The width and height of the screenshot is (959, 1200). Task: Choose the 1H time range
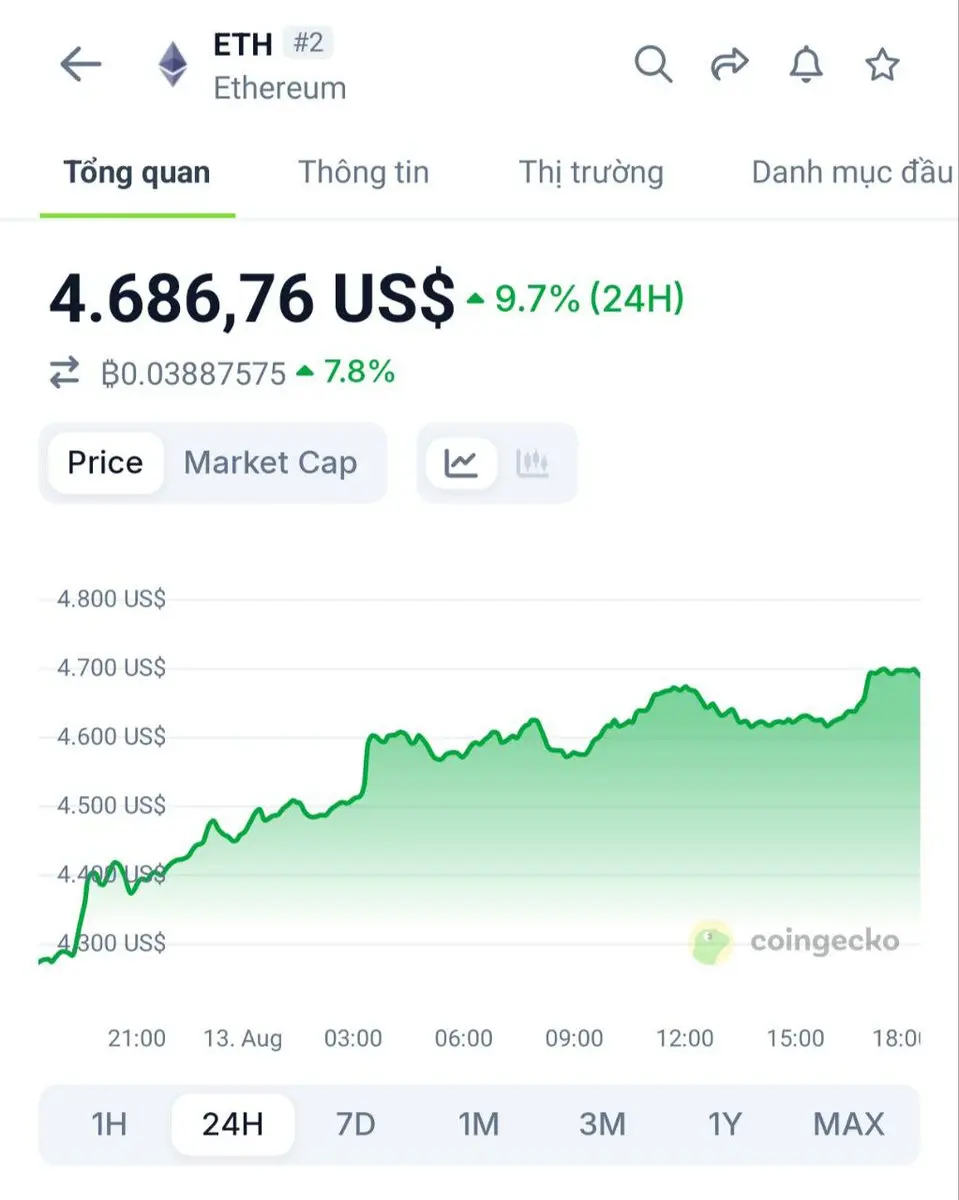[x=109, y=1124]
